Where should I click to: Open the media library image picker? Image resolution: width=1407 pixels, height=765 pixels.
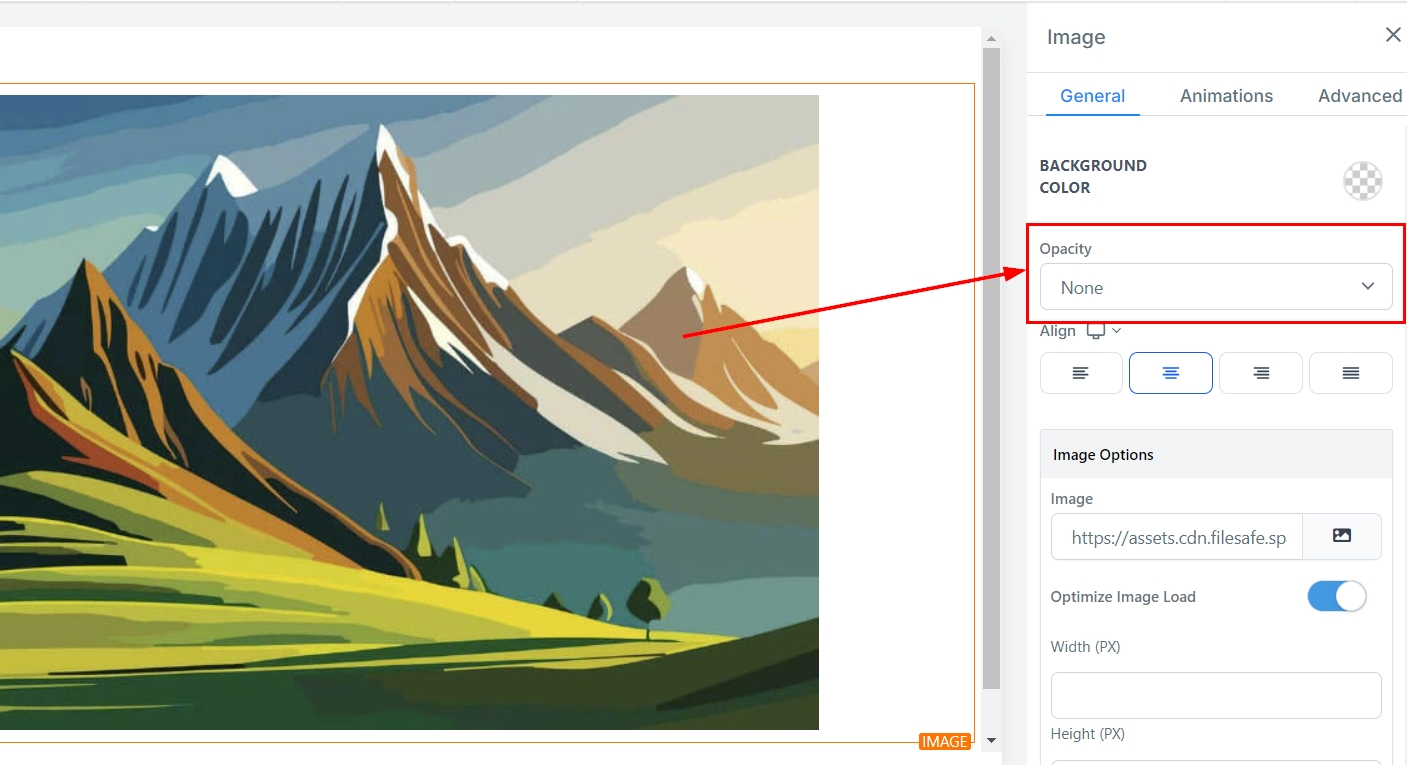[x=1342, y=537]
